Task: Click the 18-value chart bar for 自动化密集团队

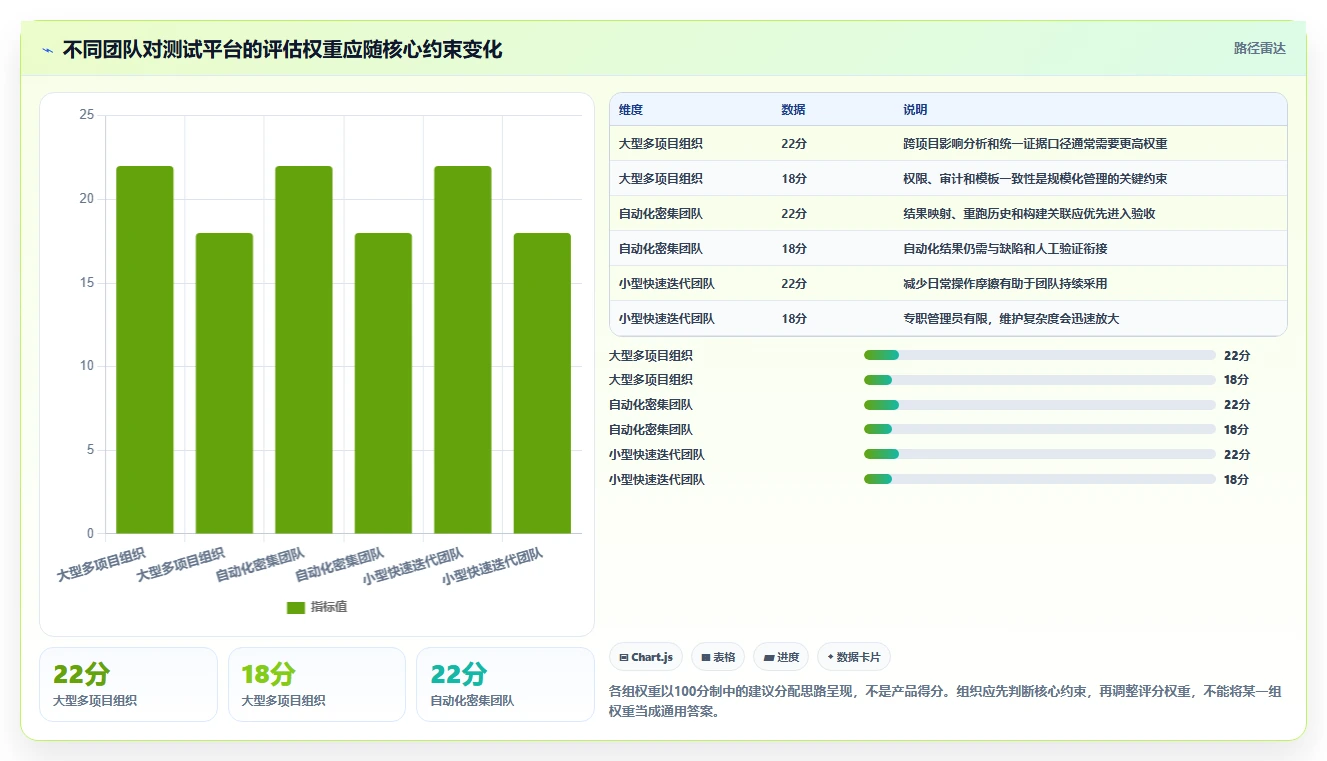Action: click(x=383, y=383)
